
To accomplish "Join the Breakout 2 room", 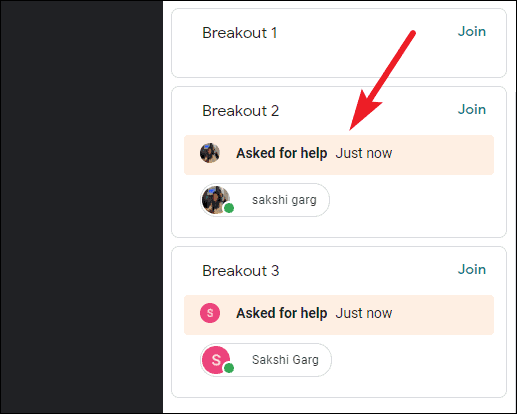I will (471, 110).
